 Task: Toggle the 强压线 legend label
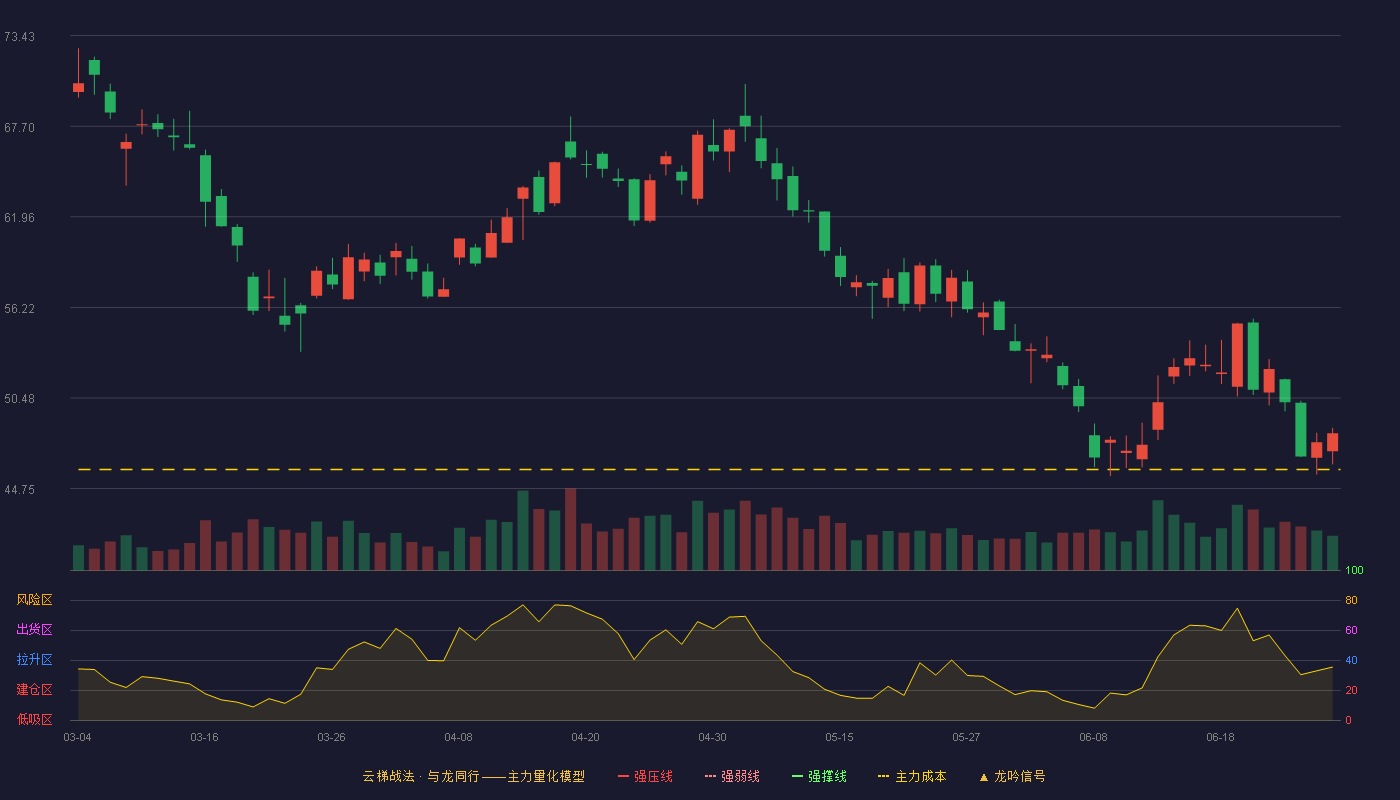653,776
